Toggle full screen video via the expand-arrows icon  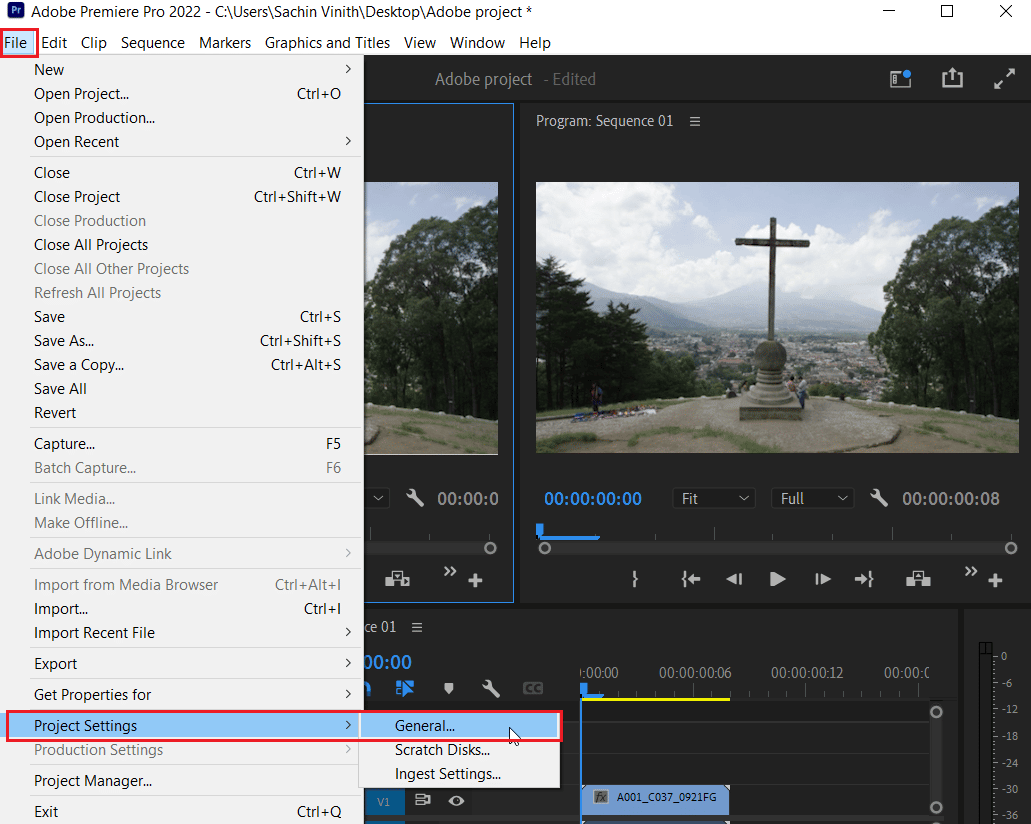[x=1004, y=79]
